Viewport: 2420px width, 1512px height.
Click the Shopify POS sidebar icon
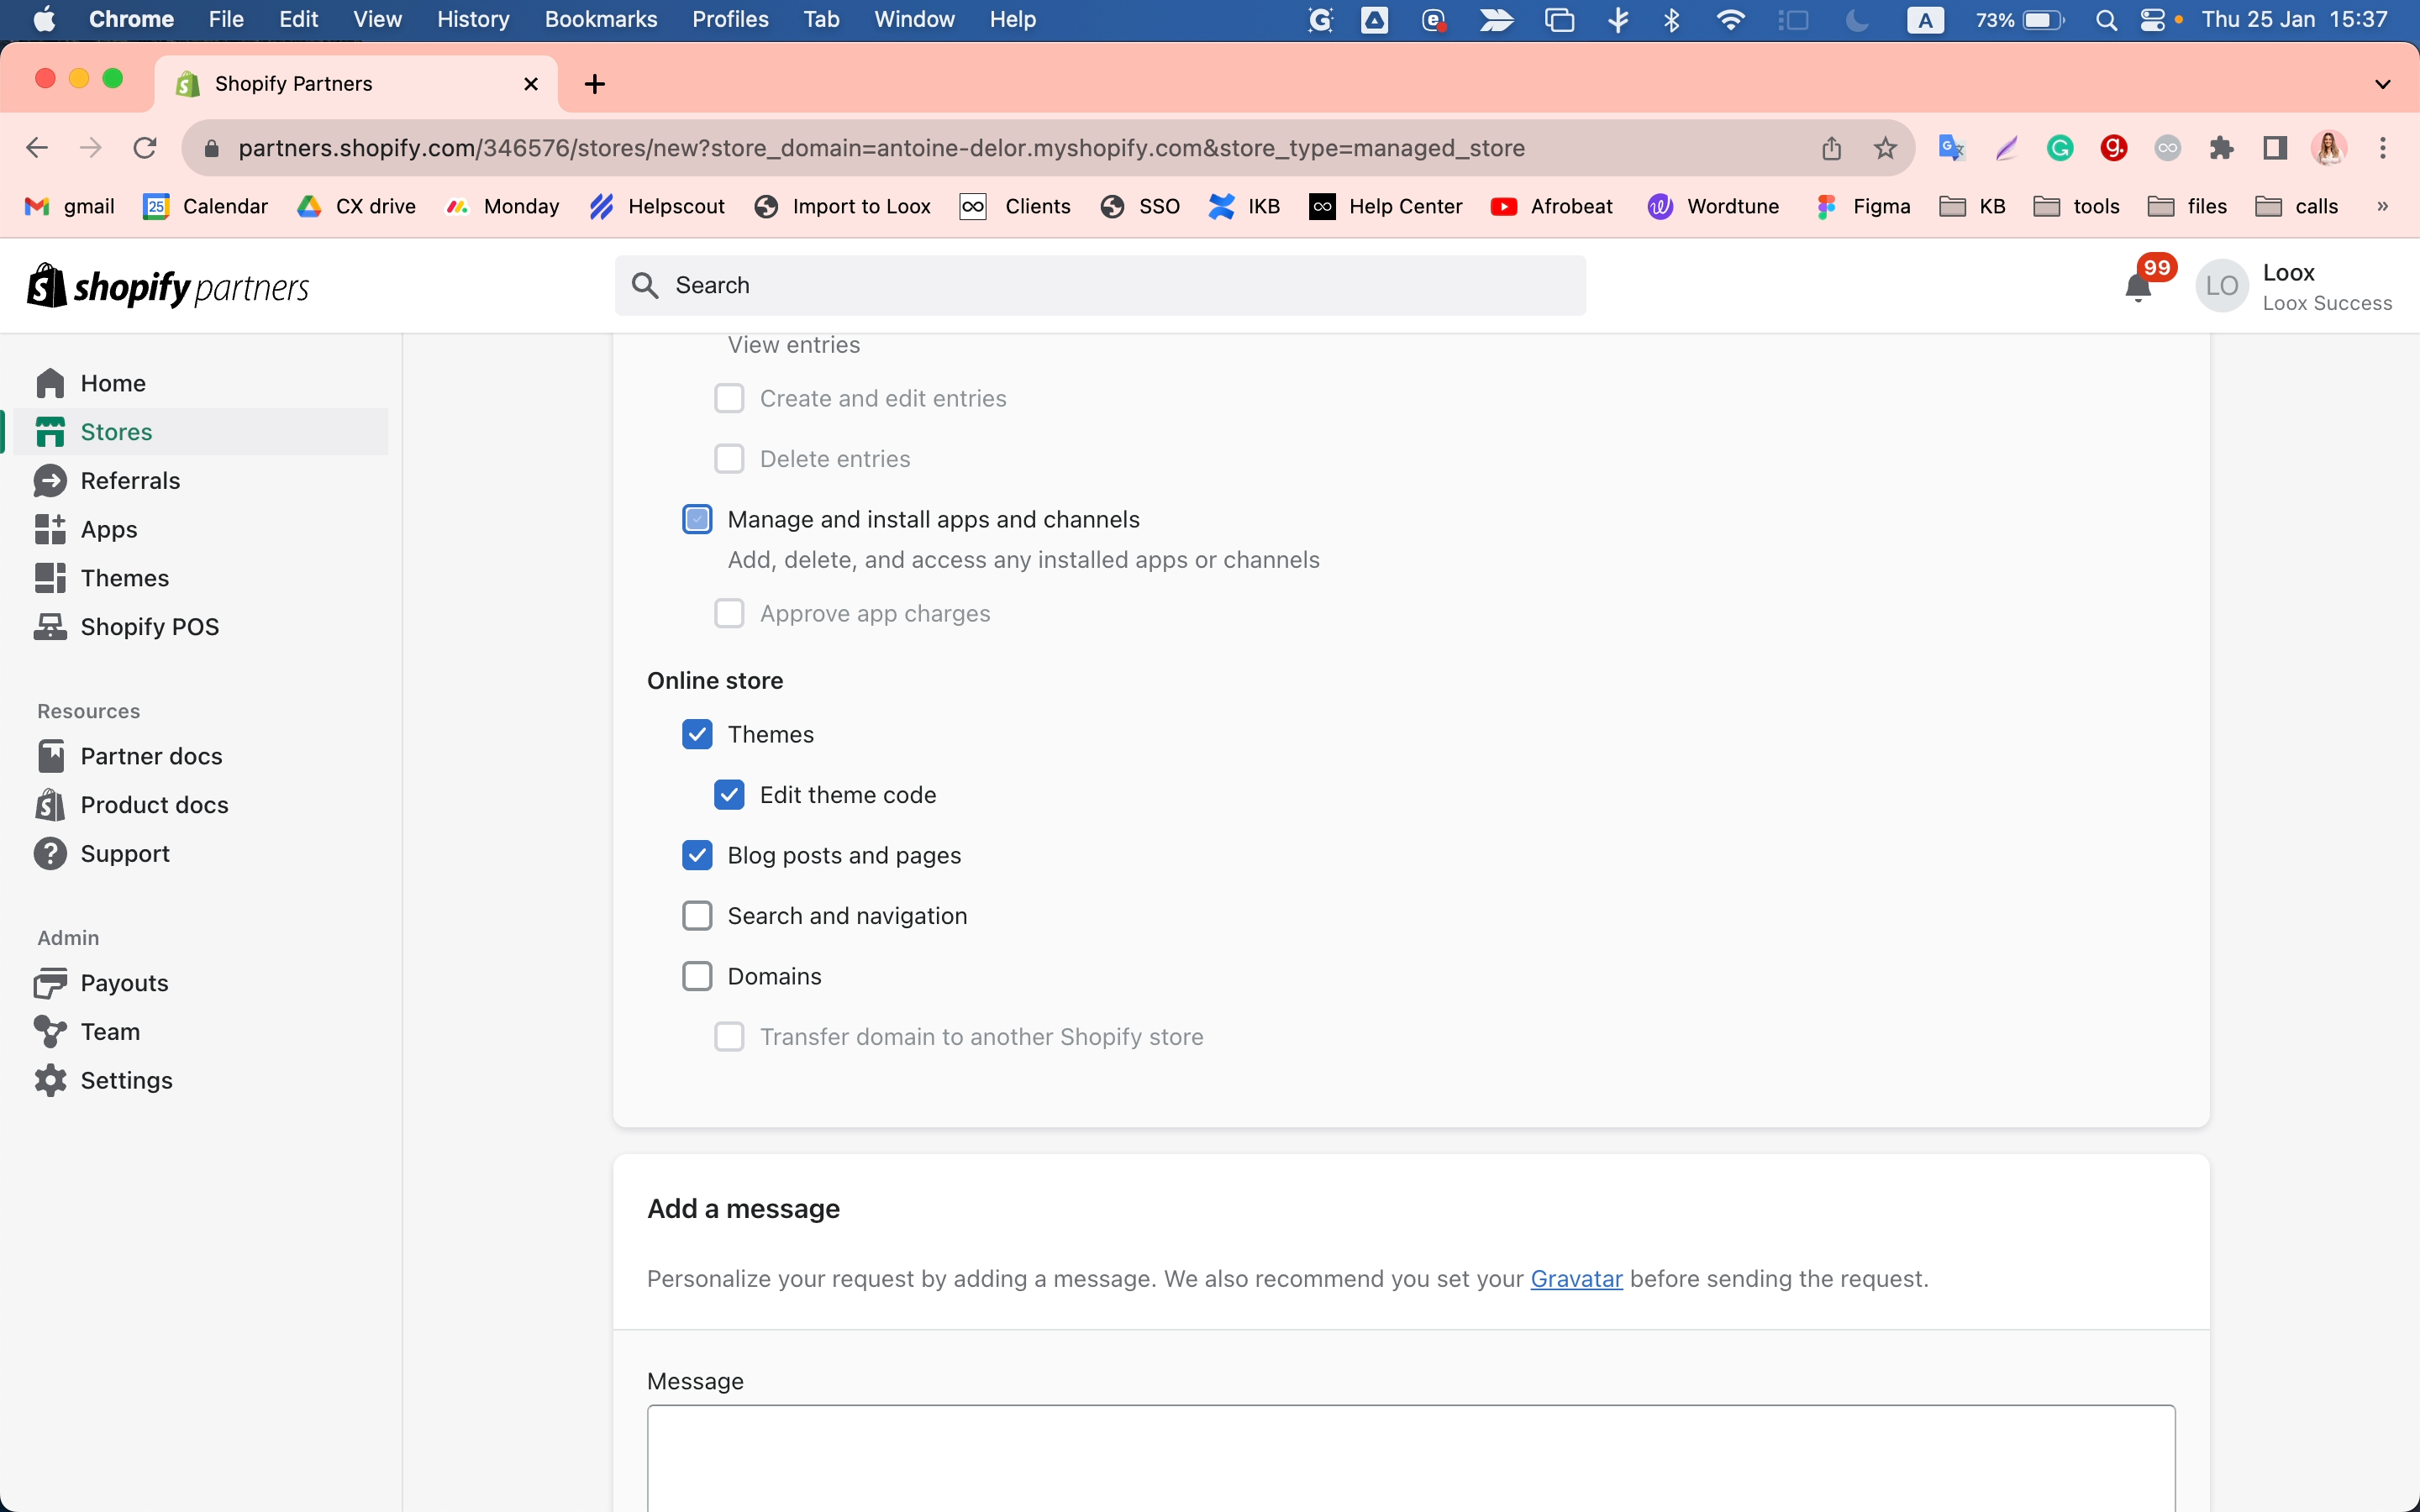click(x=50, y=627)
